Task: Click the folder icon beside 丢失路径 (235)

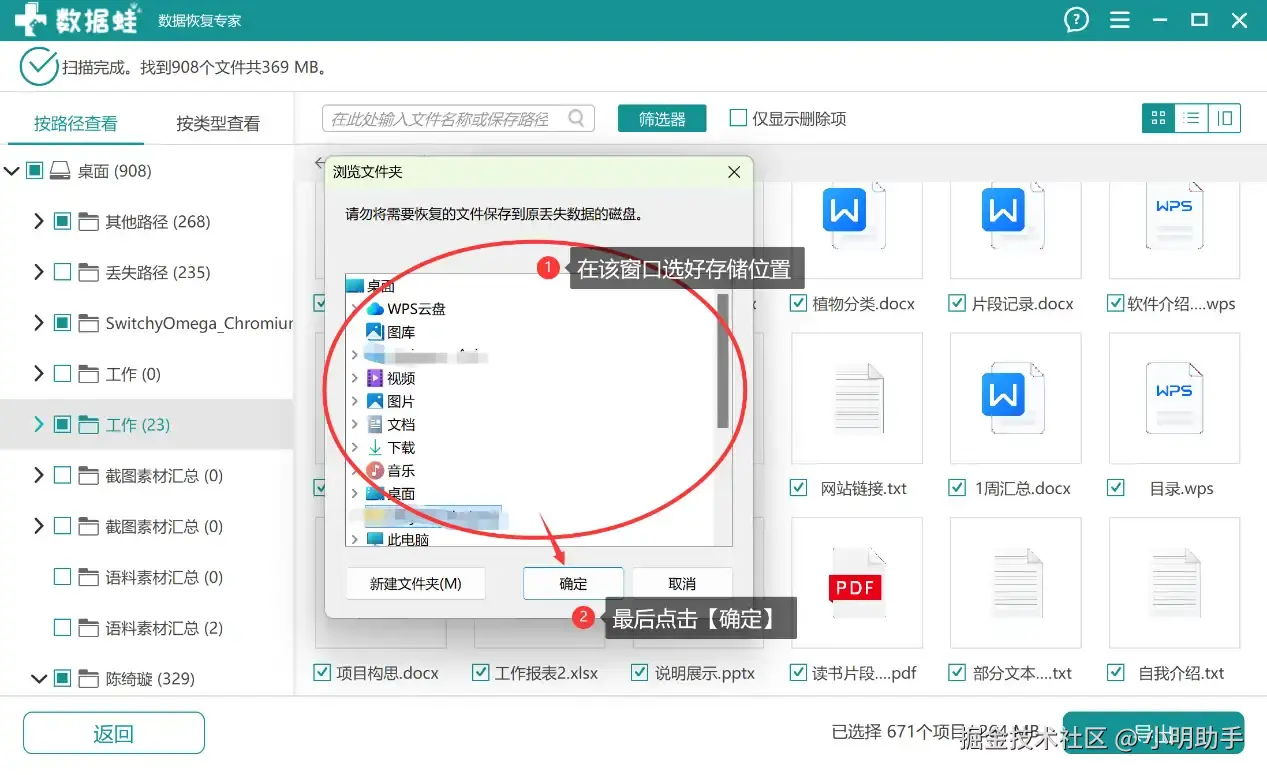Action: pyautogui.click(x=88, y=272)
